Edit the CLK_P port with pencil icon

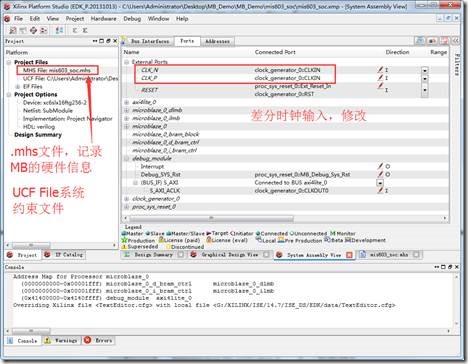pyautogui.click(x=380, y=78)
